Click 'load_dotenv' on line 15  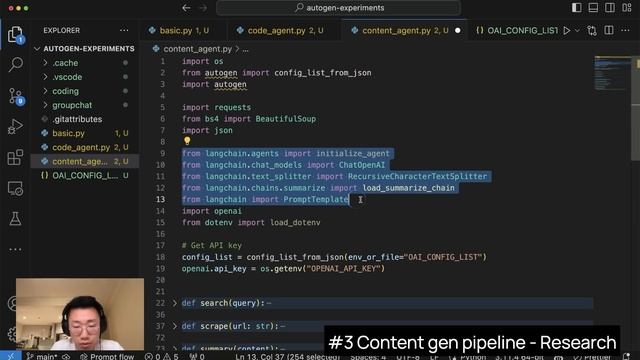[295, 222]
